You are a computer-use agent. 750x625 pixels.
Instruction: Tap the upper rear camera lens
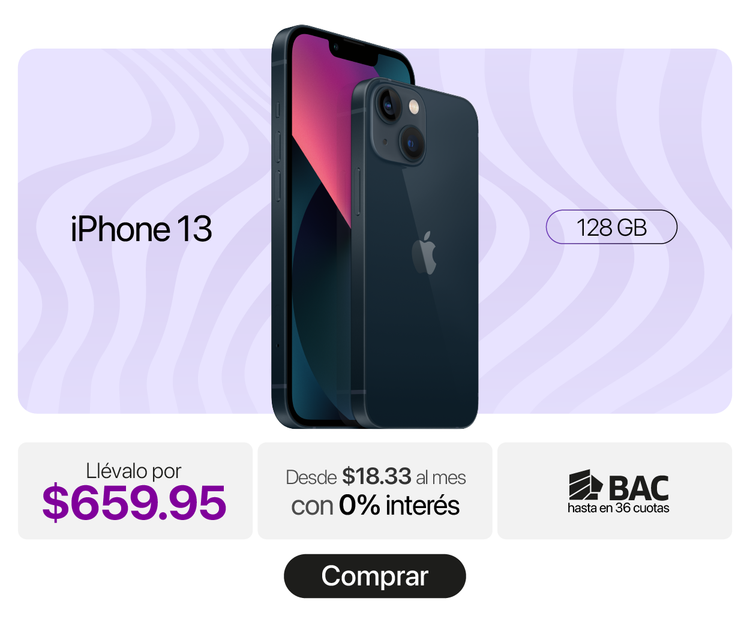(x=388, y=105)
